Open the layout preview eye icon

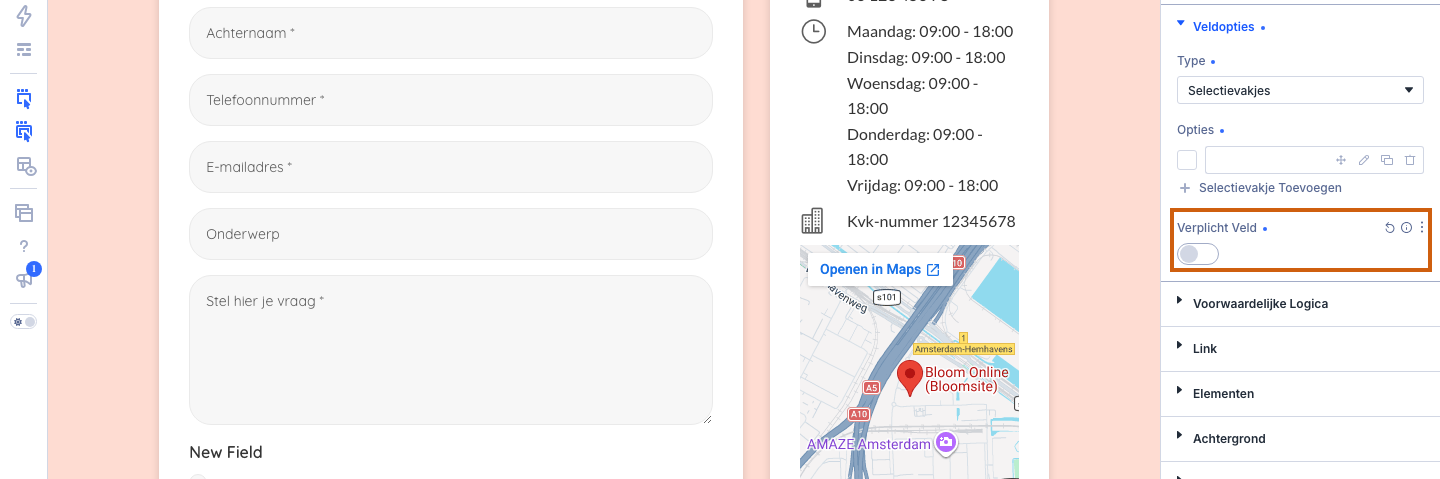pos(25,166)
